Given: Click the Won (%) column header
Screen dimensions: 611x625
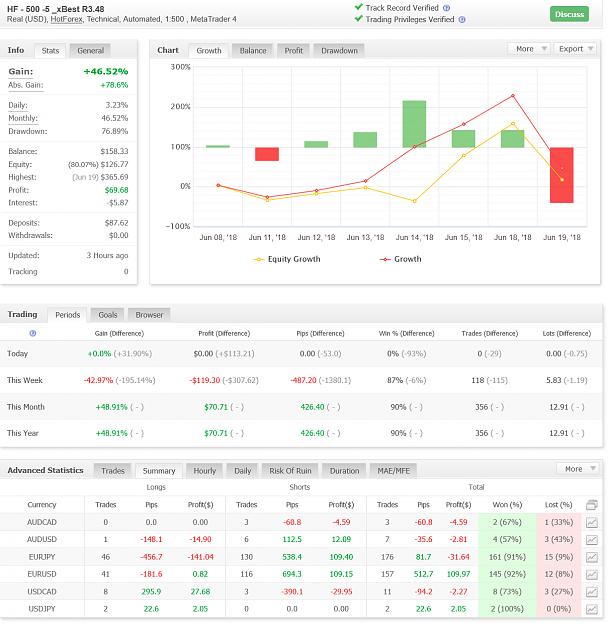Looking at the screenshot, I should click(507, 505).
